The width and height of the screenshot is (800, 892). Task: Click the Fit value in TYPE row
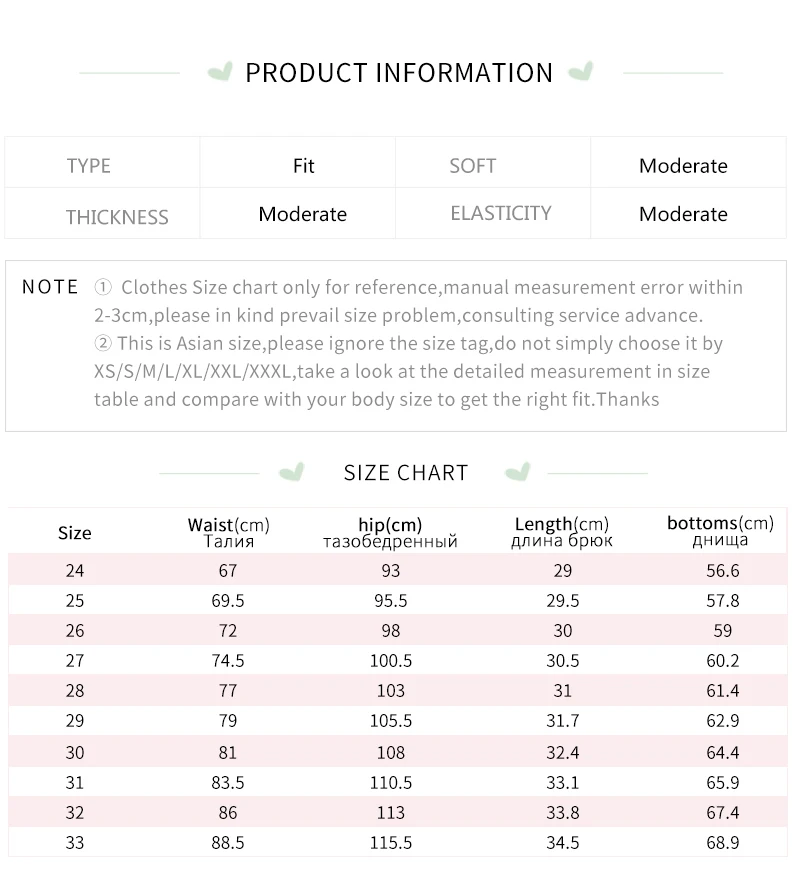coord(303,166)
